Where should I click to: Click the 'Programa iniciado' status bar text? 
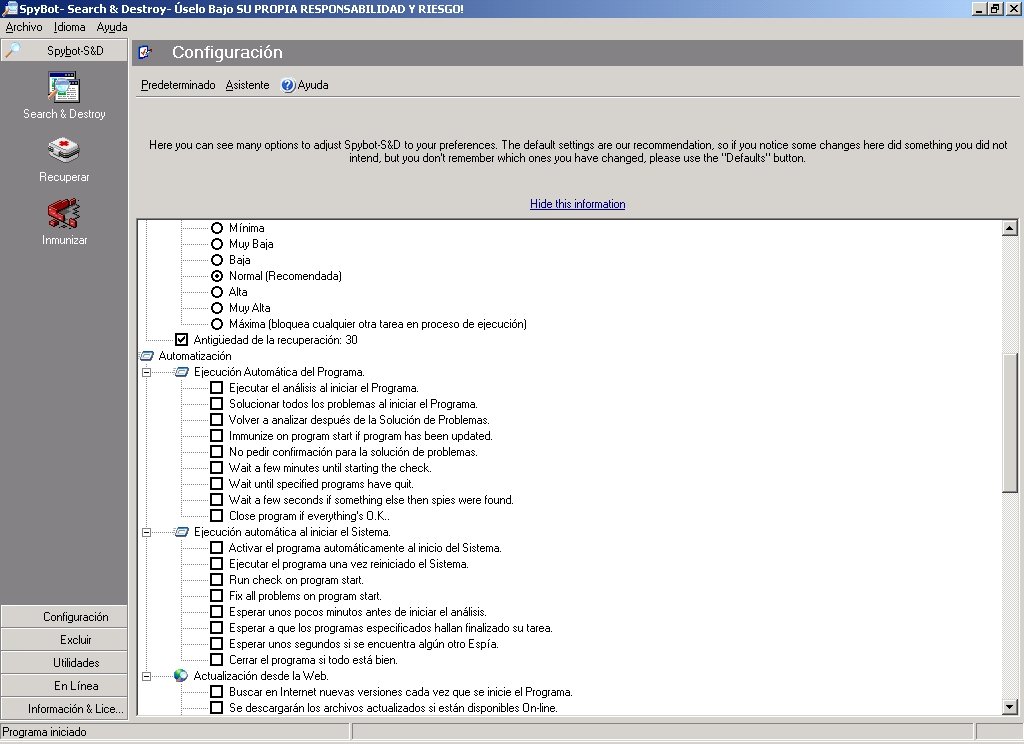click(x=44, y=732)
